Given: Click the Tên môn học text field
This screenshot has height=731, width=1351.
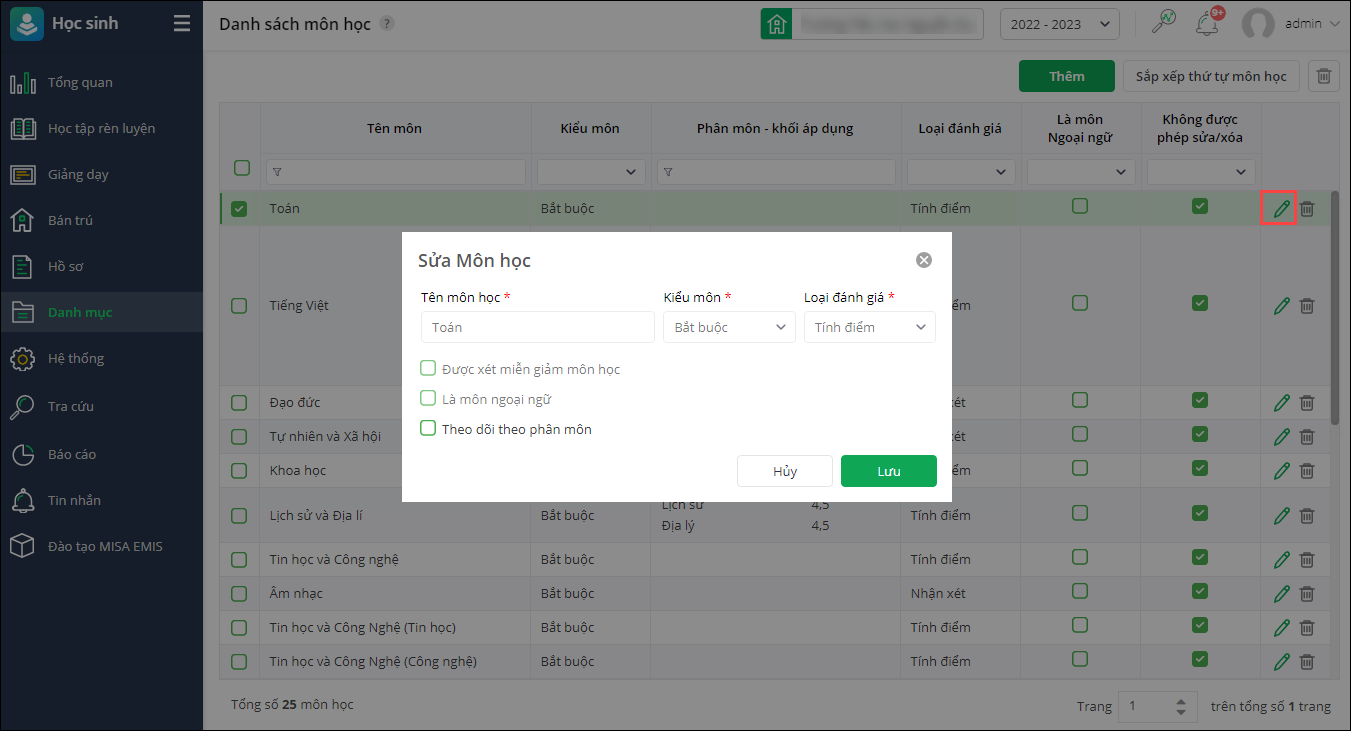Looking at the screenshot, I should 537,327.
